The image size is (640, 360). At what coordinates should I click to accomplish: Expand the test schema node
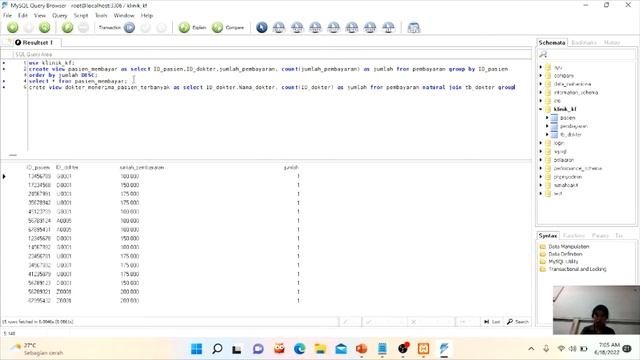tap(541, 193)
